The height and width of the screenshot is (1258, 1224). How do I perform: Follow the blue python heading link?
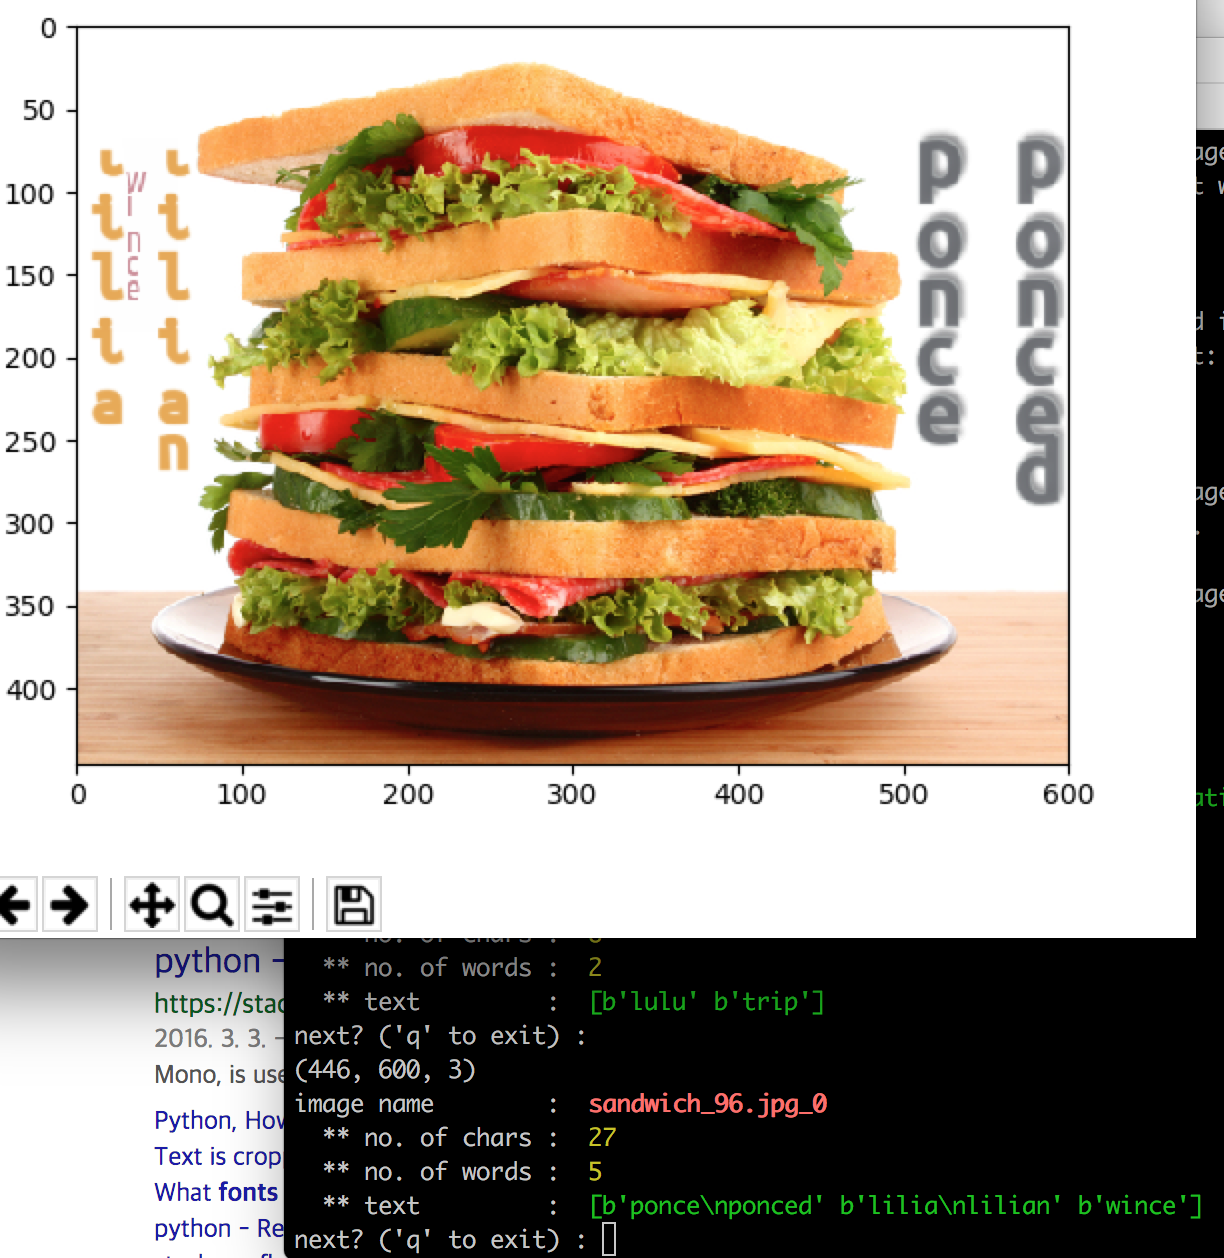point(201,962)
